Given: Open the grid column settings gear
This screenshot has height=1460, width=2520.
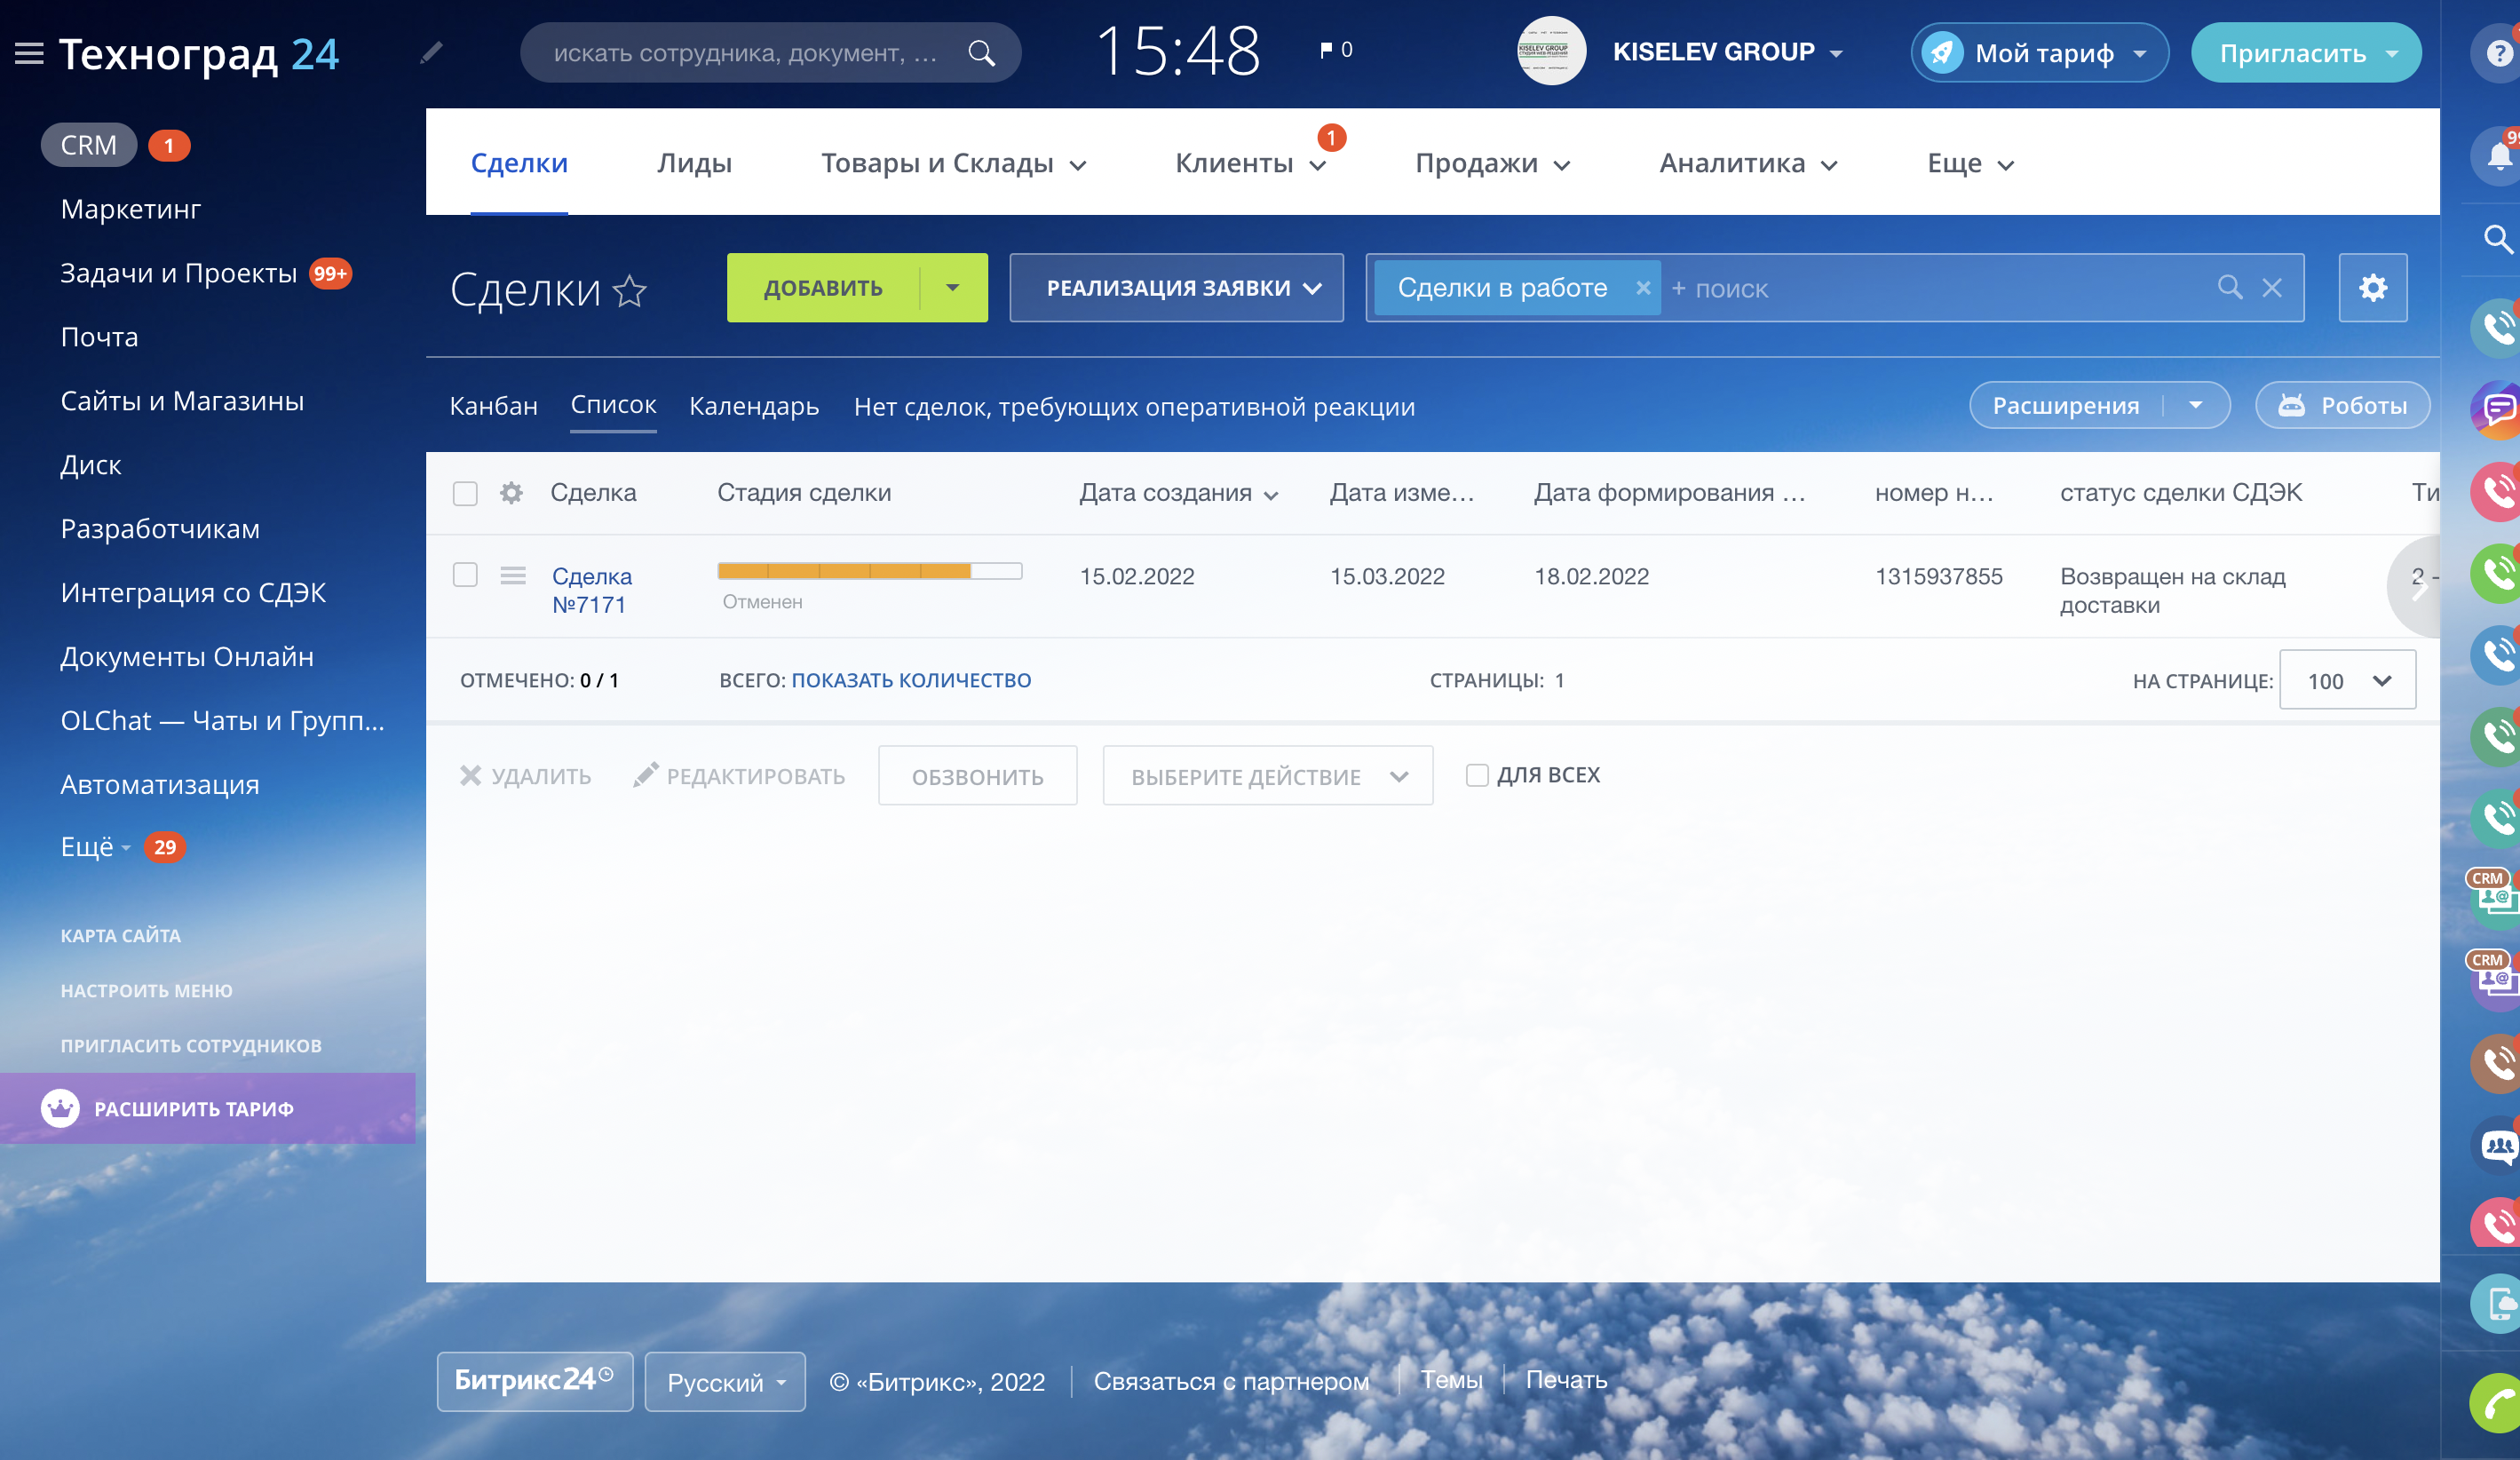Looking at the screenshot, I should click(x=511, y=492).
